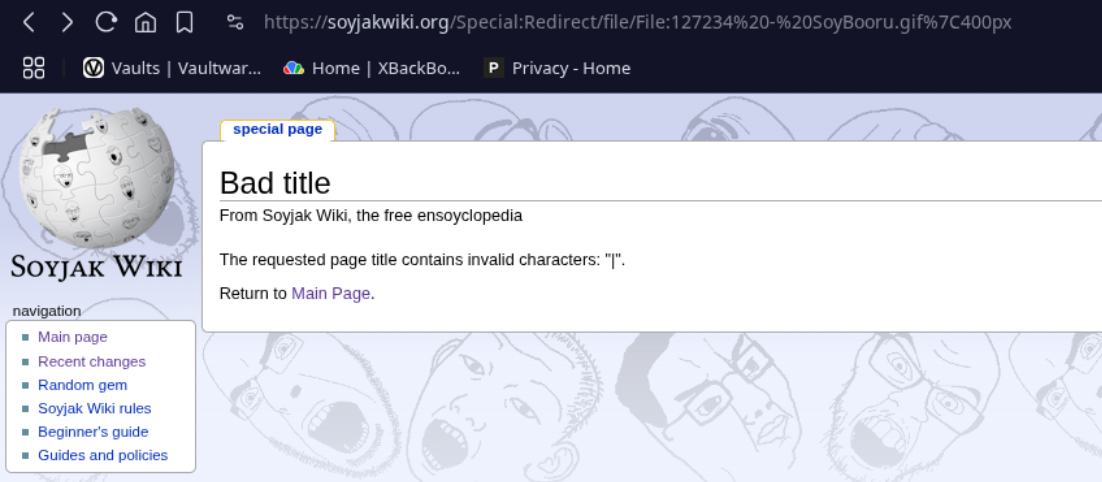Open the speed dial grid icon

coord(34,68)
